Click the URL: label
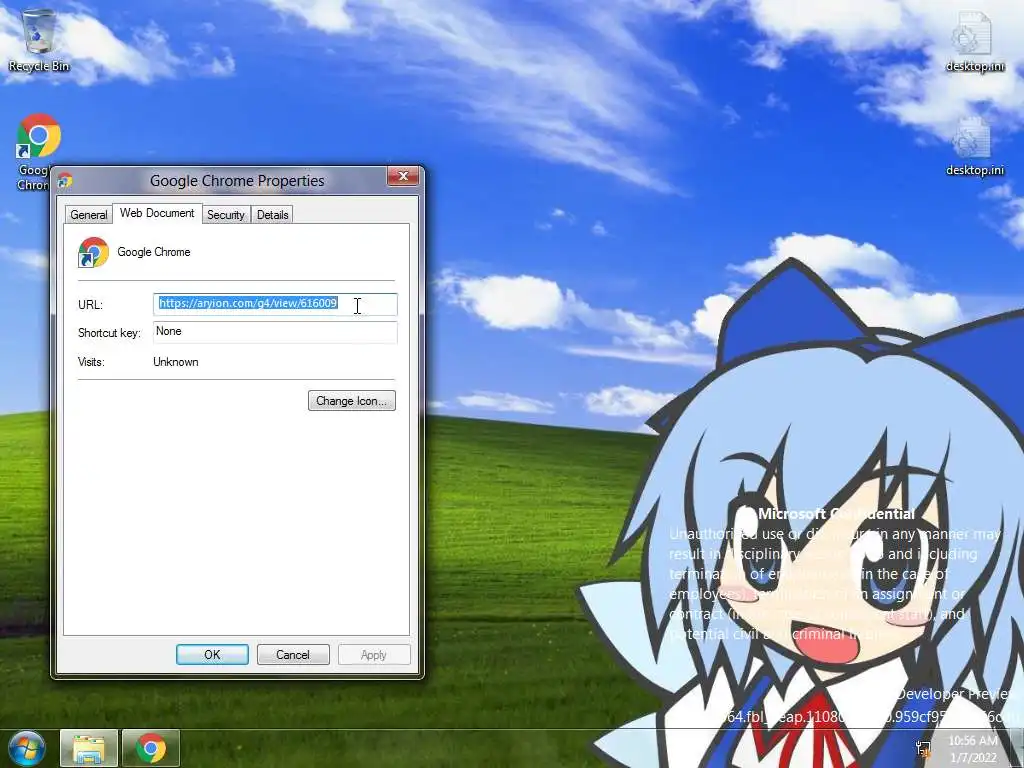The width and height of the screenshot is (1024, 768). click(90, 305)
